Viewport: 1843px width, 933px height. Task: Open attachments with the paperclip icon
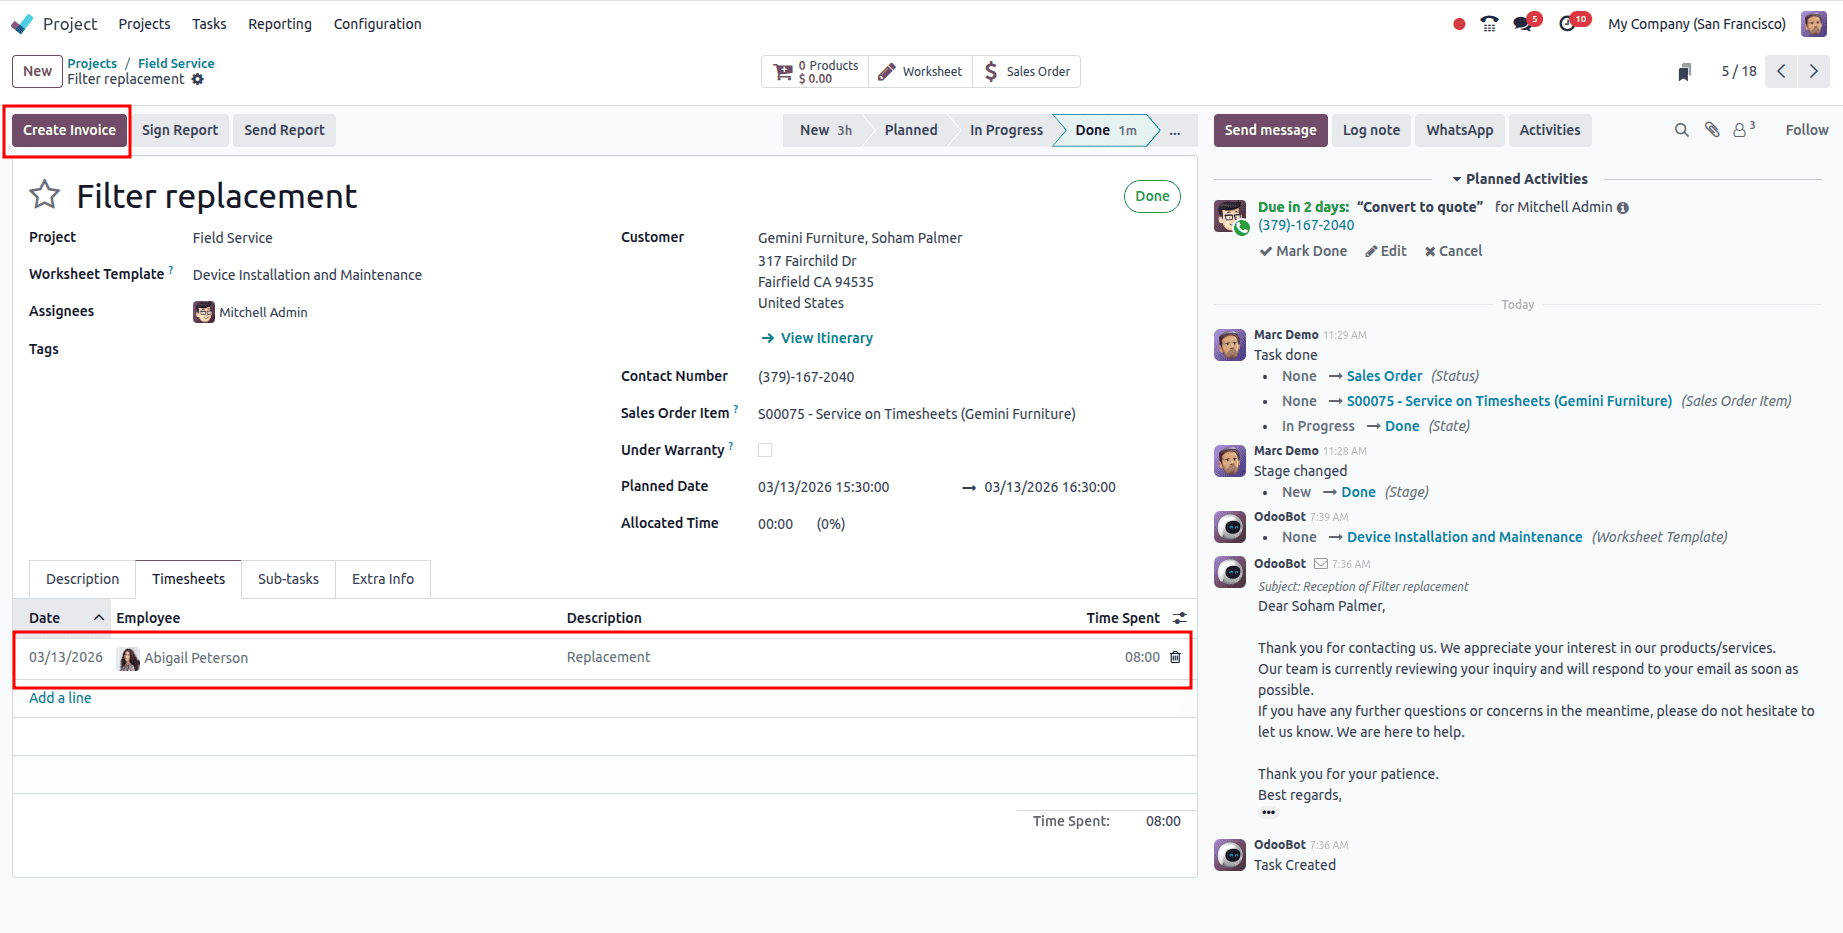click(x=1711, y=130)
